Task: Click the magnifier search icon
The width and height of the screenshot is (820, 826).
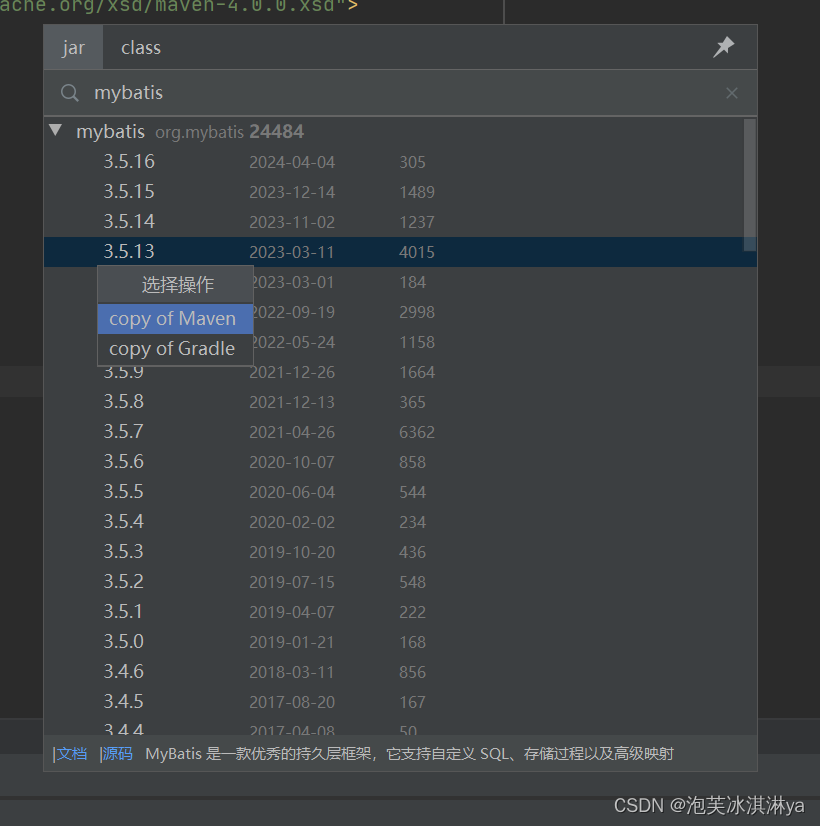Action: point(70,93)
